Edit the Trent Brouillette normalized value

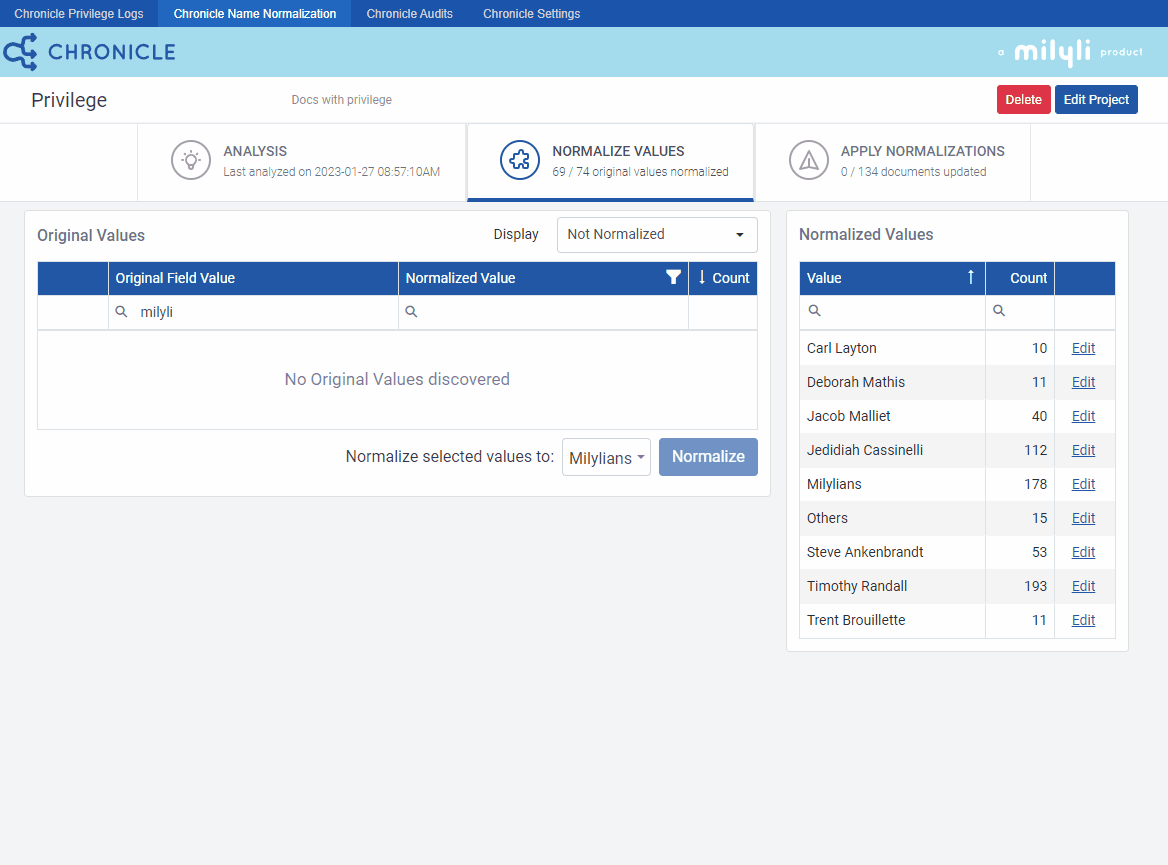[1083, 620]
